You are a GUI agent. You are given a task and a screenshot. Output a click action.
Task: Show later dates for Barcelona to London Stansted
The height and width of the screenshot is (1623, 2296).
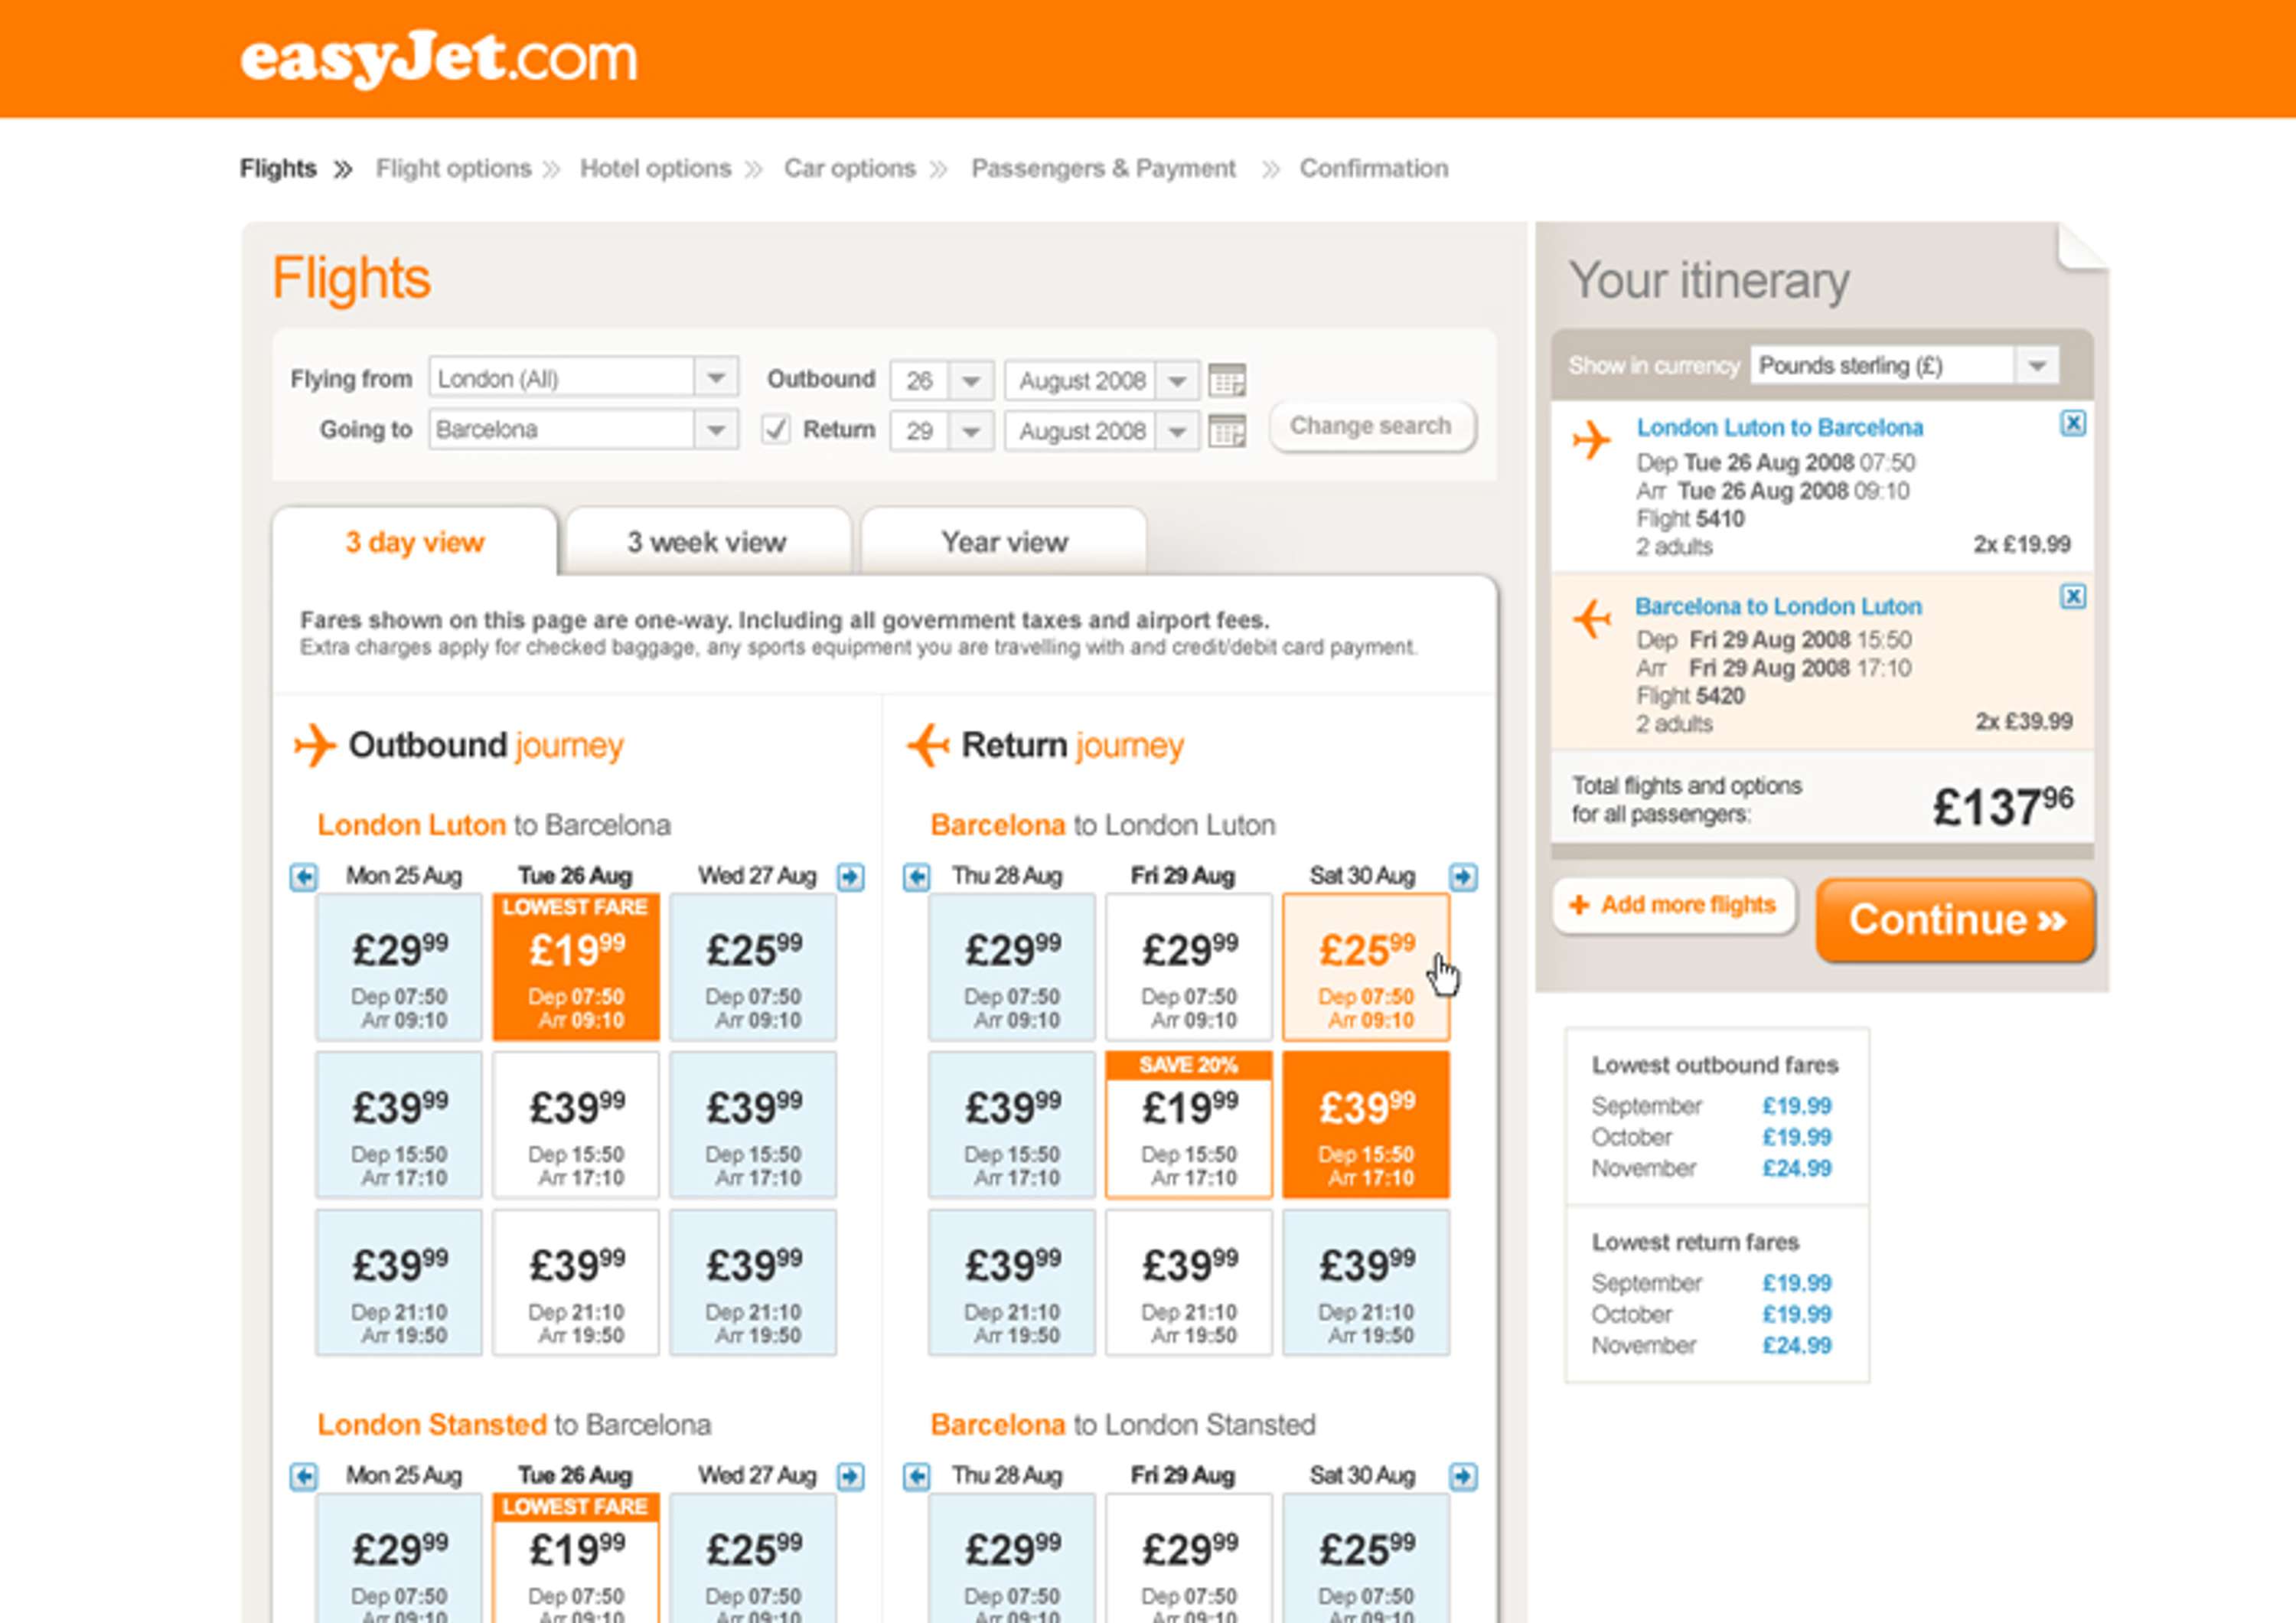coord(1463,1476)
